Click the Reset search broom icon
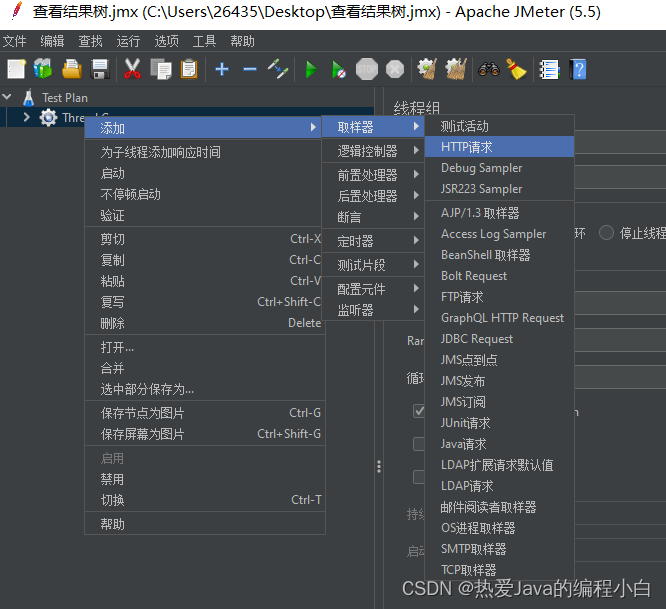The height and width of the screenshot is (609, 666). coord(516,69)
